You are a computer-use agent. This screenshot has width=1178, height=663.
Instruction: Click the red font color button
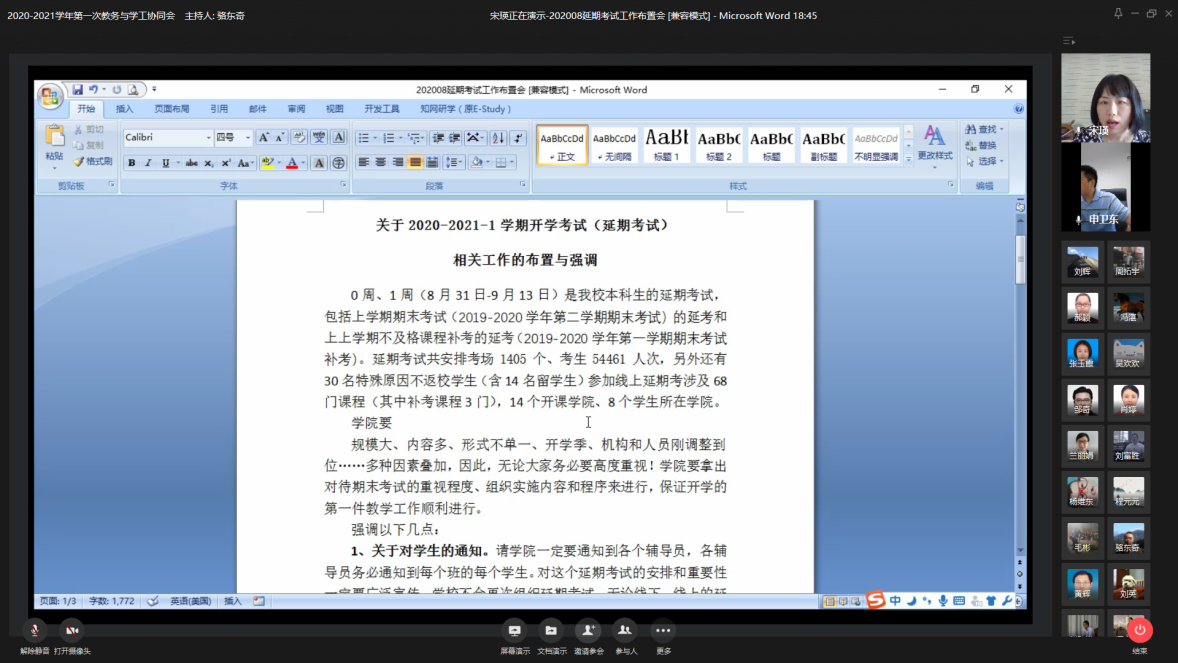[291, 163]
